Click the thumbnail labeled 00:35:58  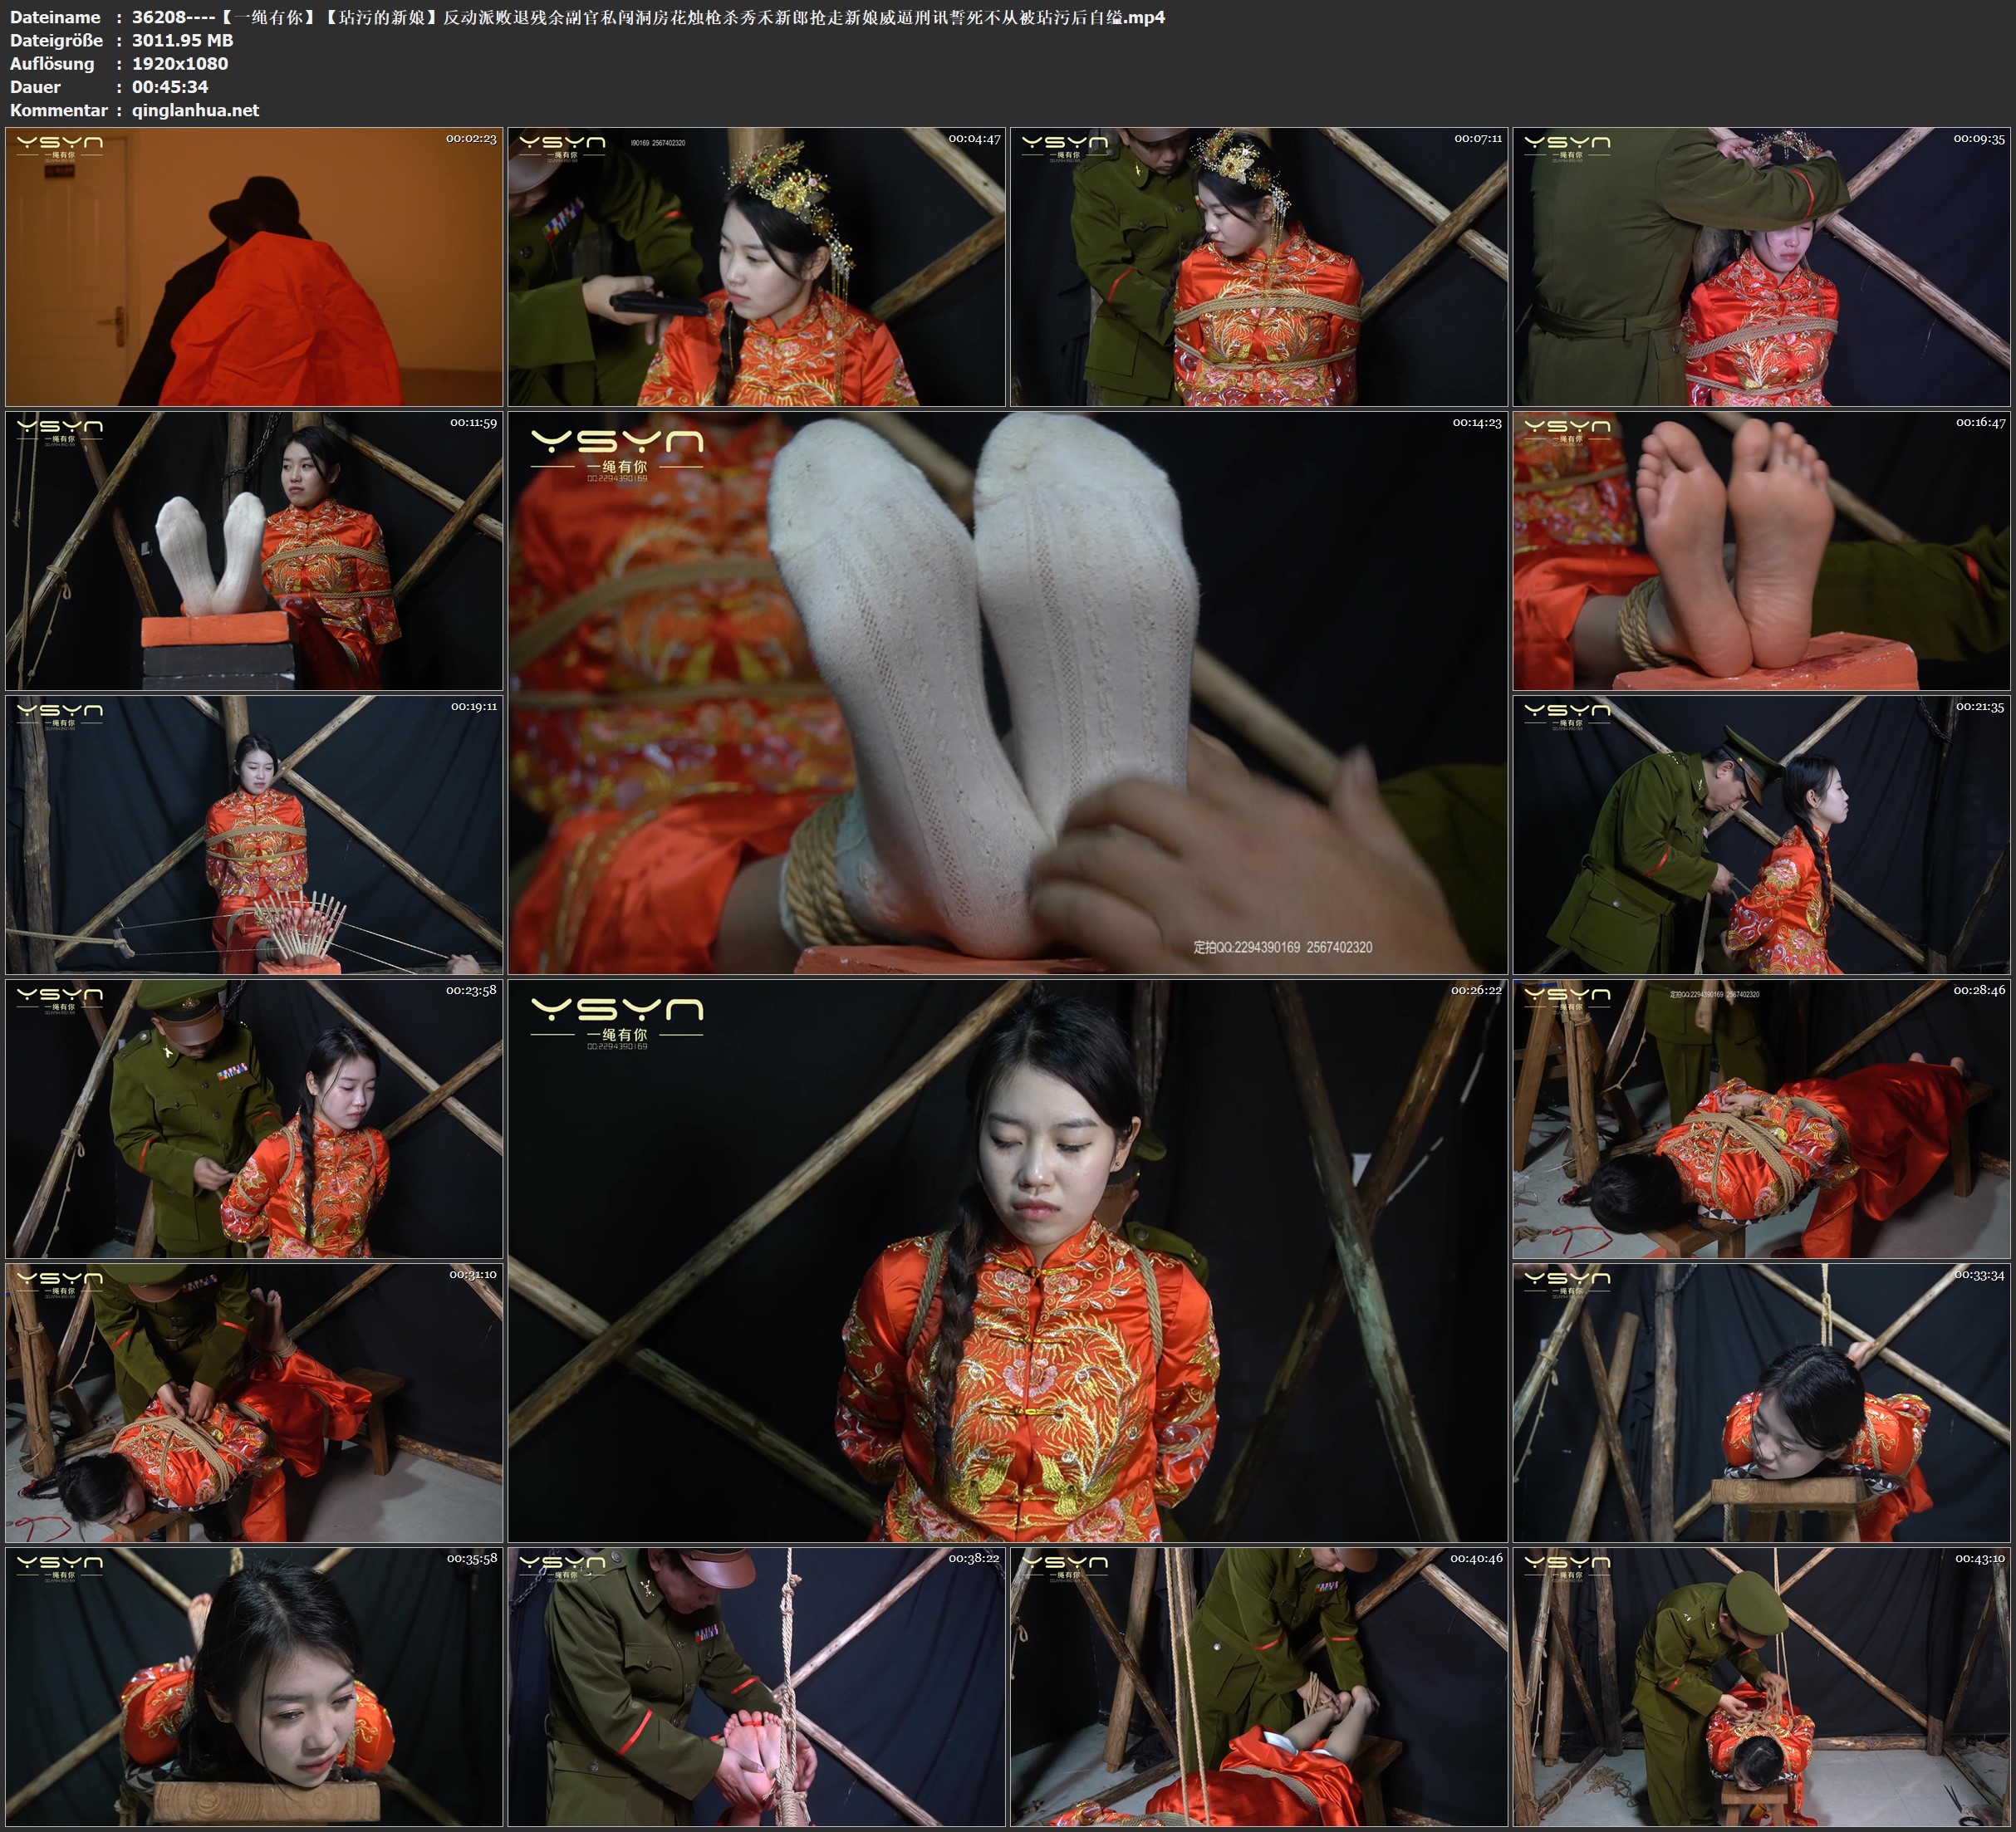point(254,1686)
